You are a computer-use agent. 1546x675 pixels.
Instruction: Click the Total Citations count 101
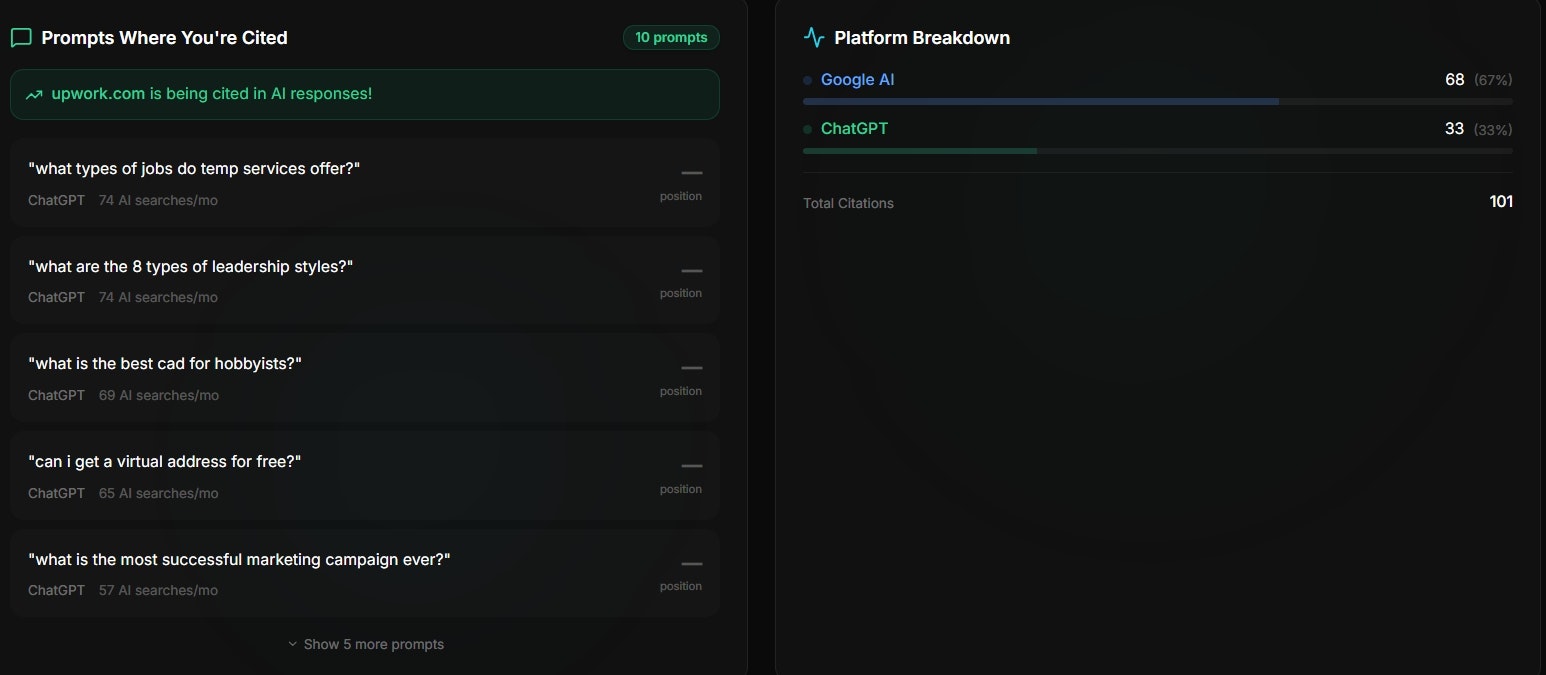coord(1500,202)
